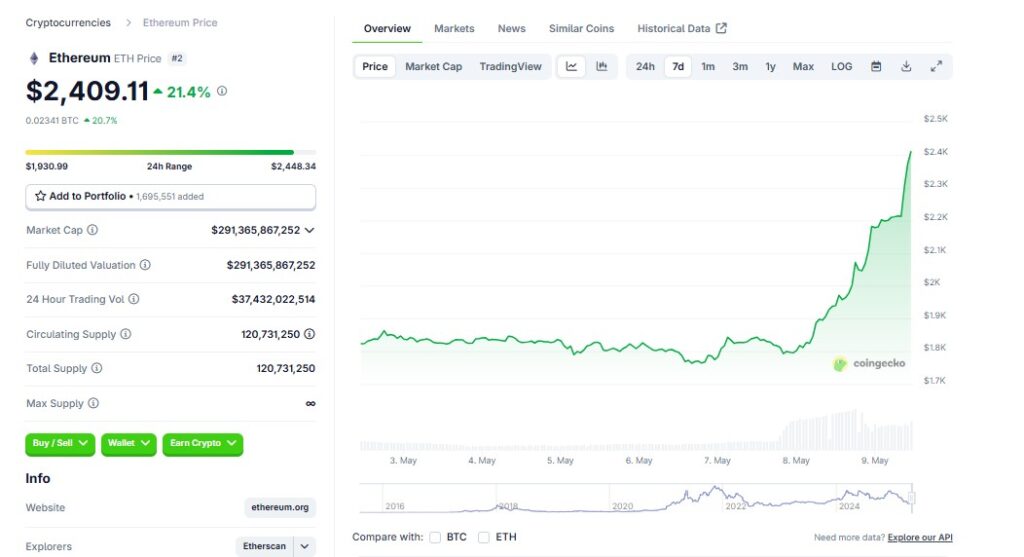
Task: Select TradingView chart mode
Action: [511, 67]
